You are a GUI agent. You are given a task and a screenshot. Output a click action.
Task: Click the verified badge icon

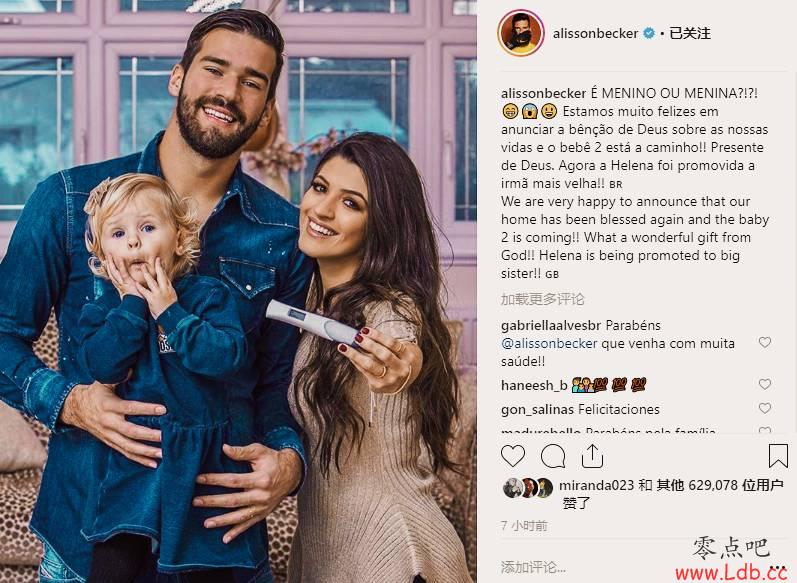649,34
